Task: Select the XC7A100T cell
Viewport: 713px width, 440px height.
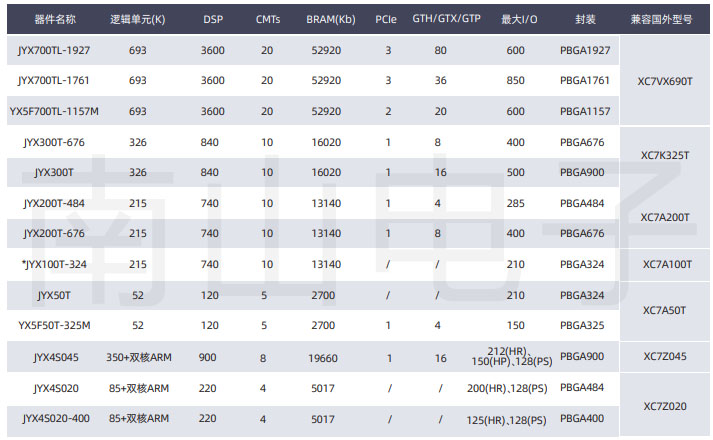Action: pos(667,265)
